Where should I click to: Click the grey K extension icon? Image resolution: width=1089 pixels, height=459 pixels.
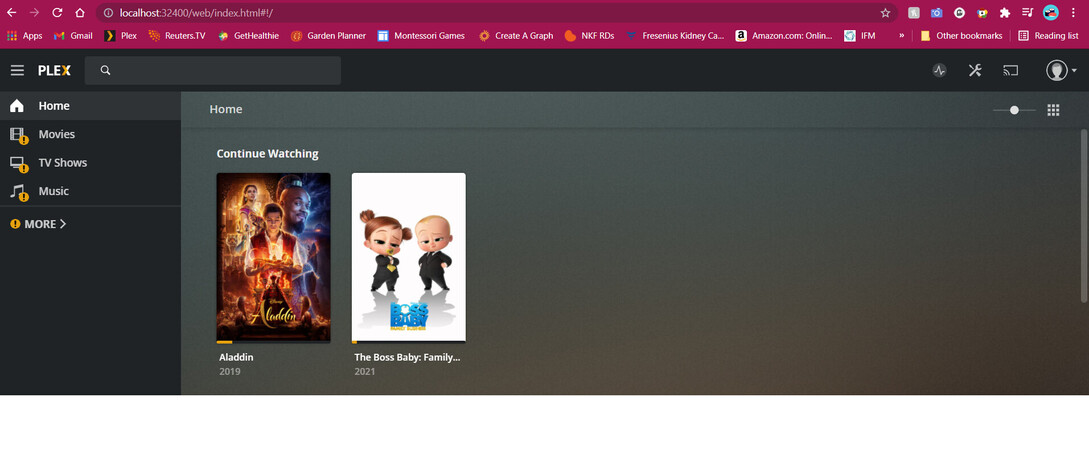[914, 12]
